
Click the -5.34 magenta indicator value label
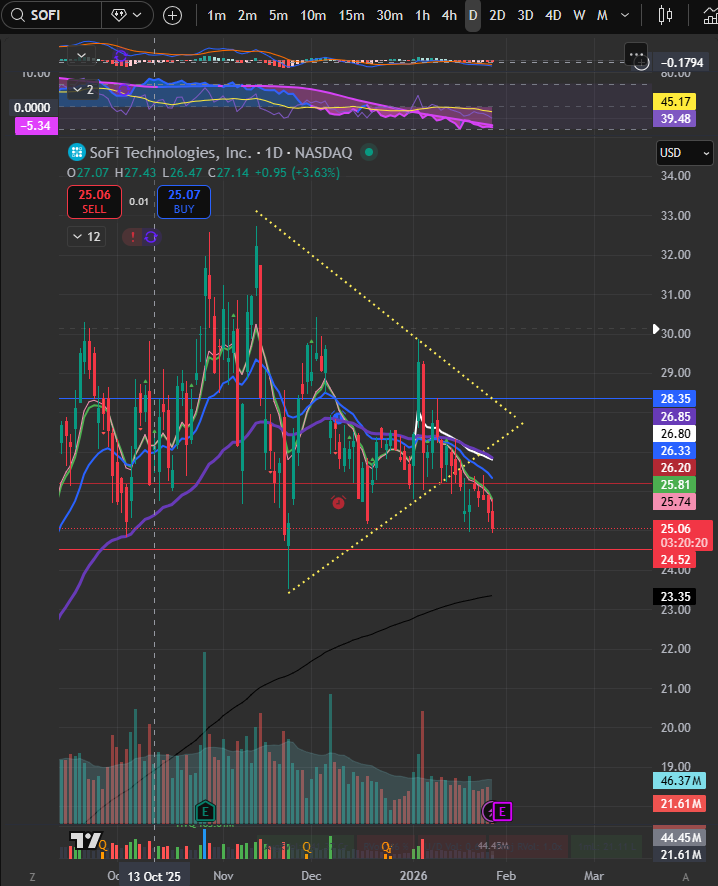point(37,125)
